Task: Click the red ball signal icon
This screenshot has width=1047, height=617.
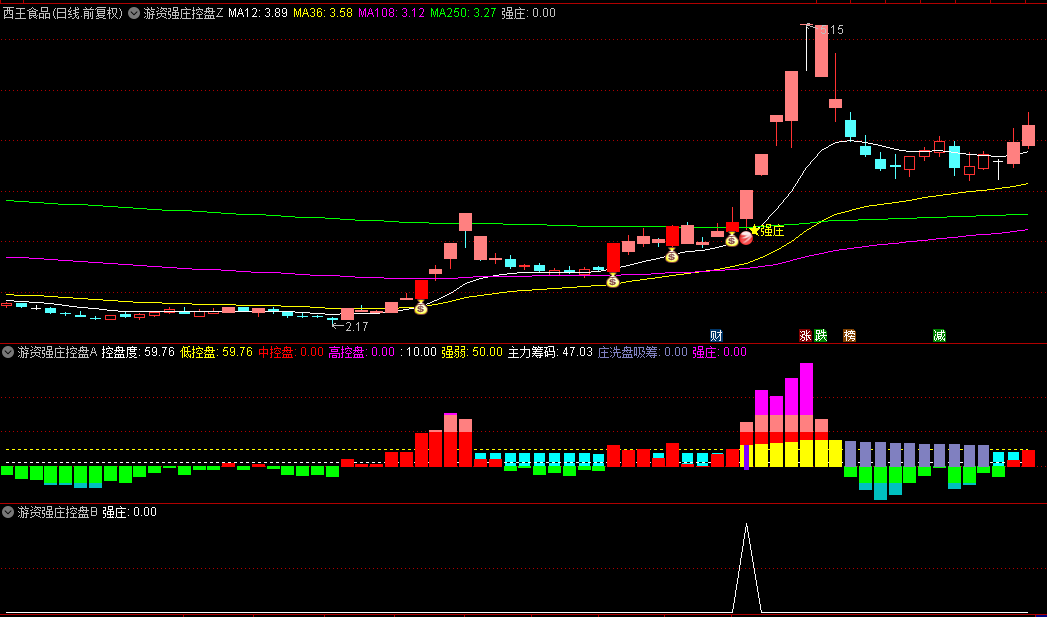Action: click(746, 238)
